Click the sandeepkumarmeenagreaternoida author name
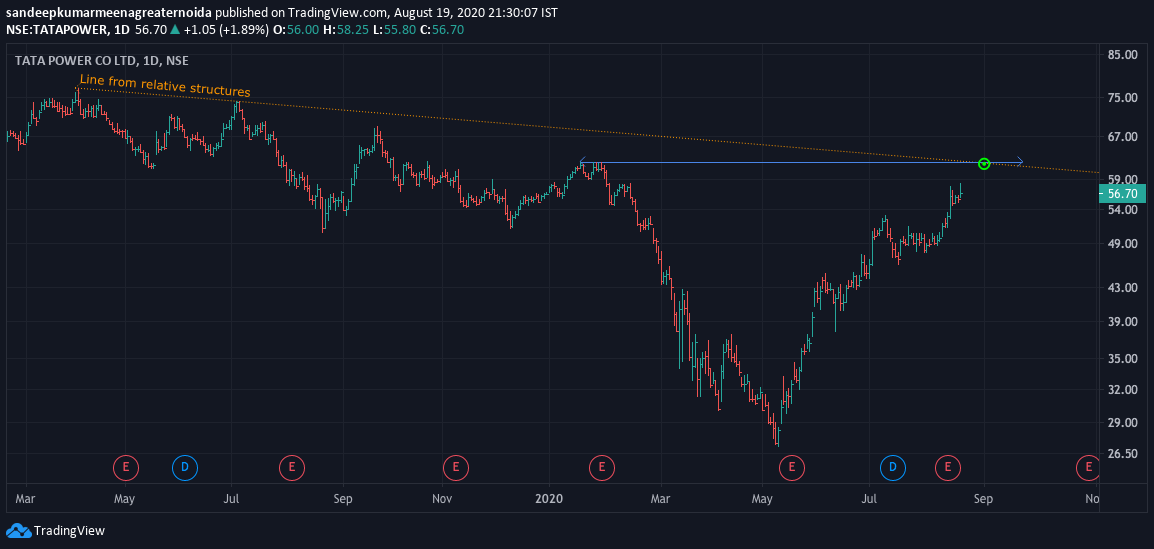 pyautogui.click(x=110, y=13)
